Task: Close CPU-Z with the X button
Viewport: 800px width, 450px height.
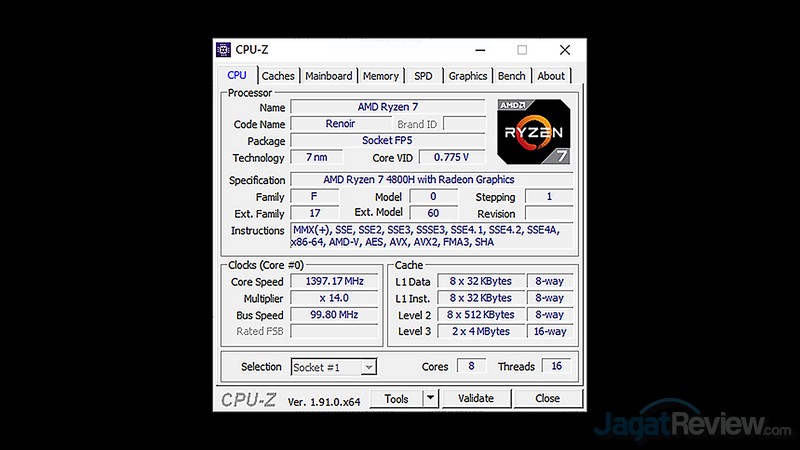Action: (x=565, y=50)
